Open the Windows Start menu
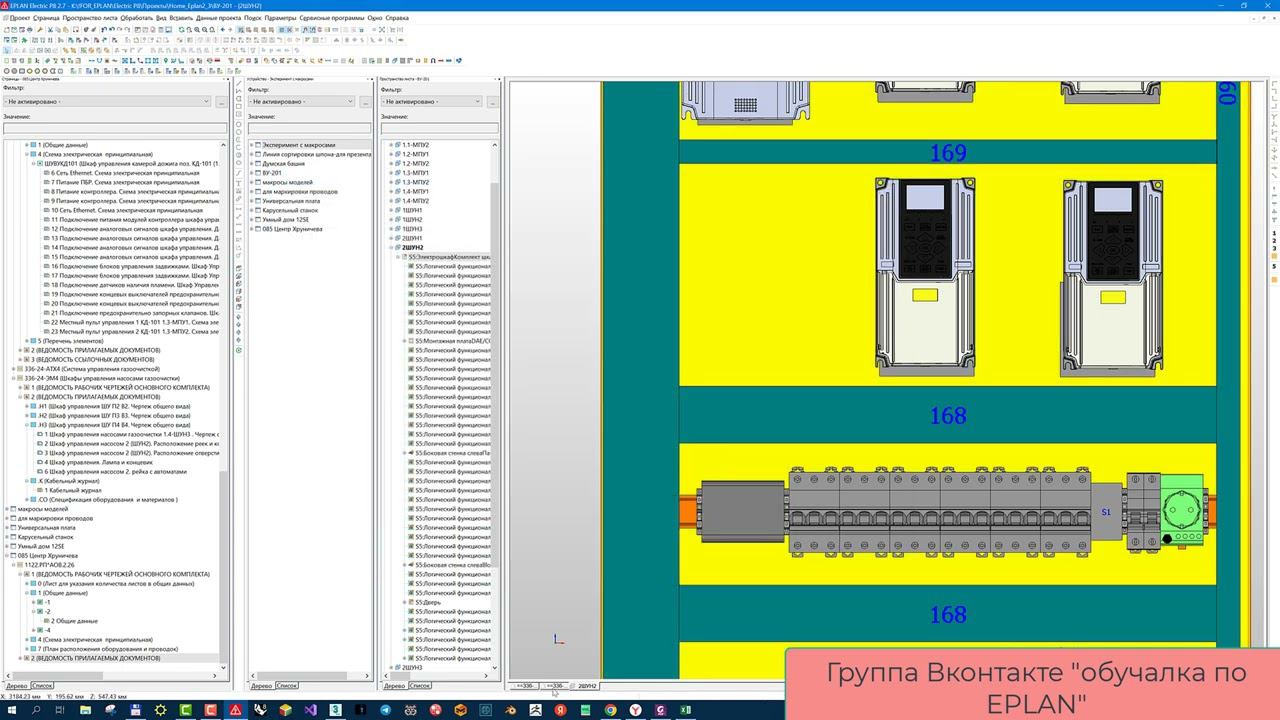 11,710
